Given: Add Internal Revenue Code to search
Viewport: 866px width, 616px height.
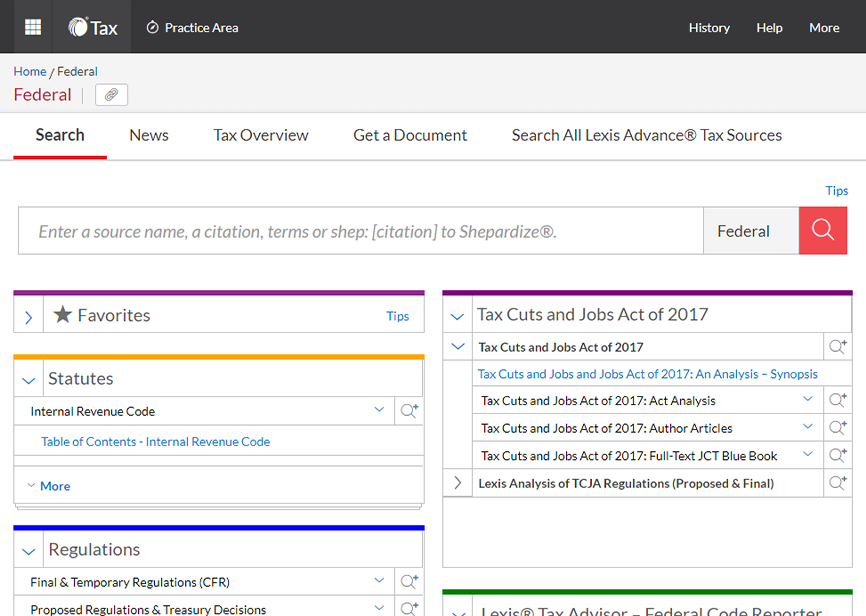Looking at the screenshot, I should 409,411.
